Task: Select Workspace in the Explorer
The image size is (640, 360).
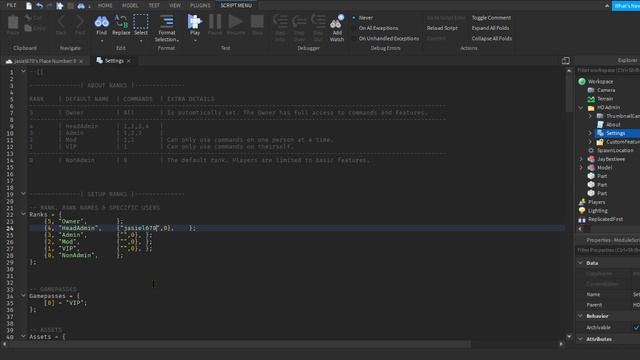Action: 600,82
